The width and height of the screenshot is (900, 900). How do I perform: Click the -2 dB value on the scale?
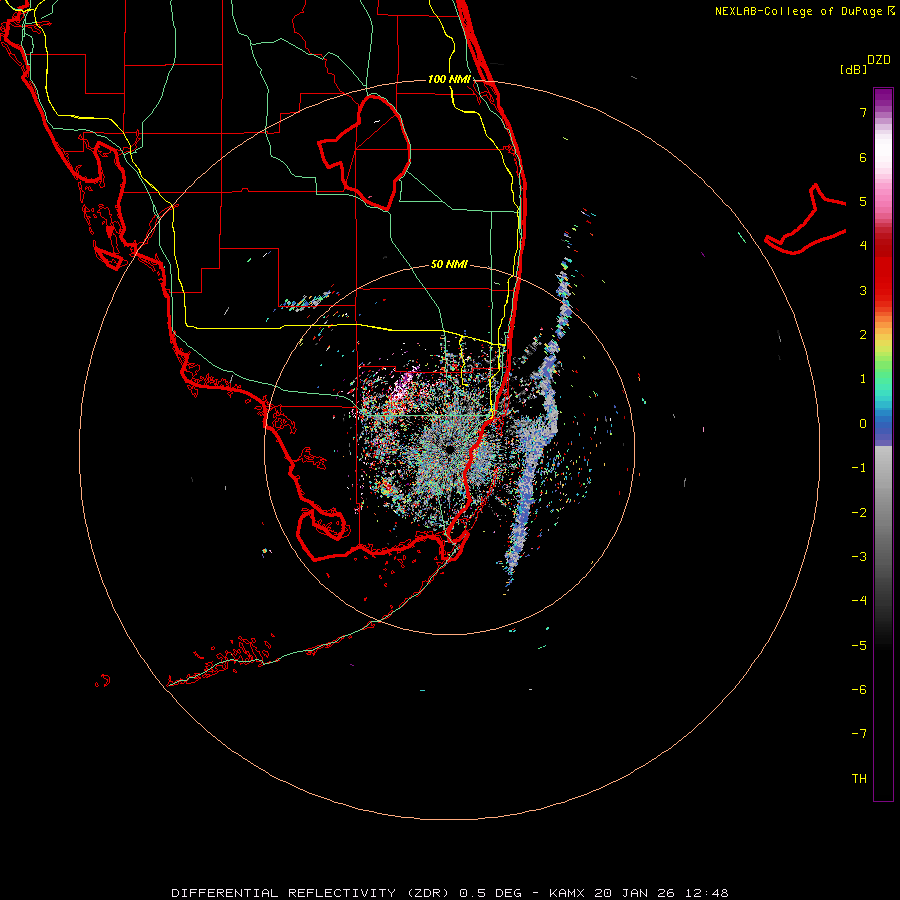click(859, 513)
